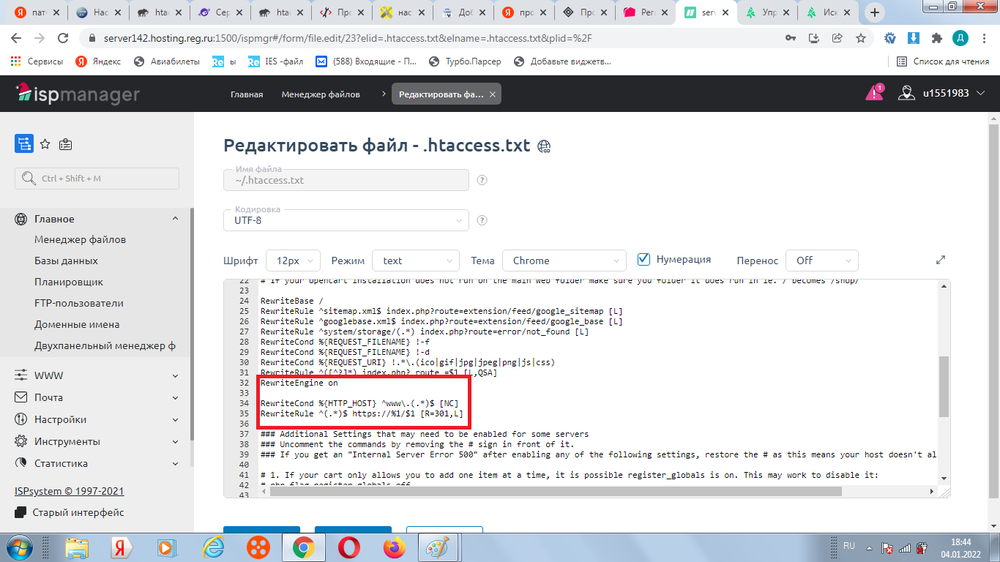This screenshot has width=1000, height=562.
Task: Open the Internet Explorer taskbar icon
Action: 213,547
